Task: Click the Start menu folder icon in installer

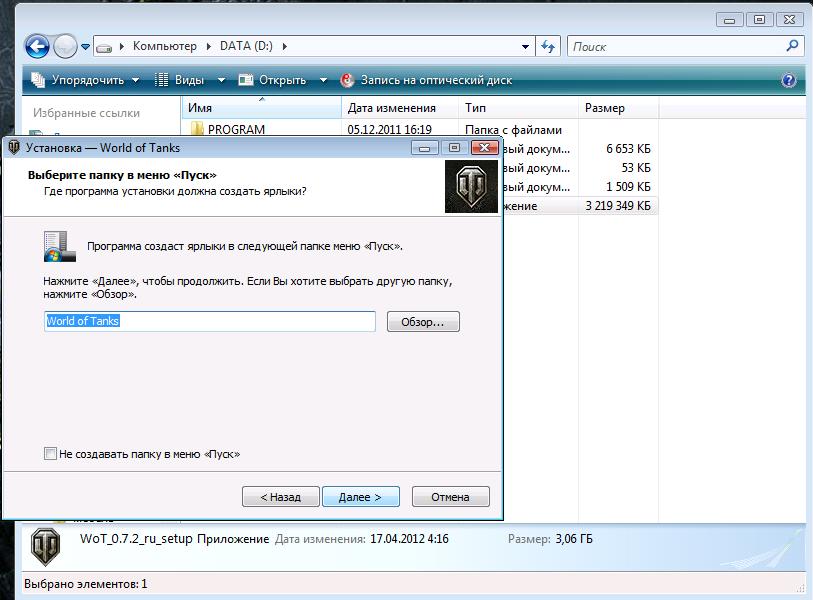Action: click(60, 246)
